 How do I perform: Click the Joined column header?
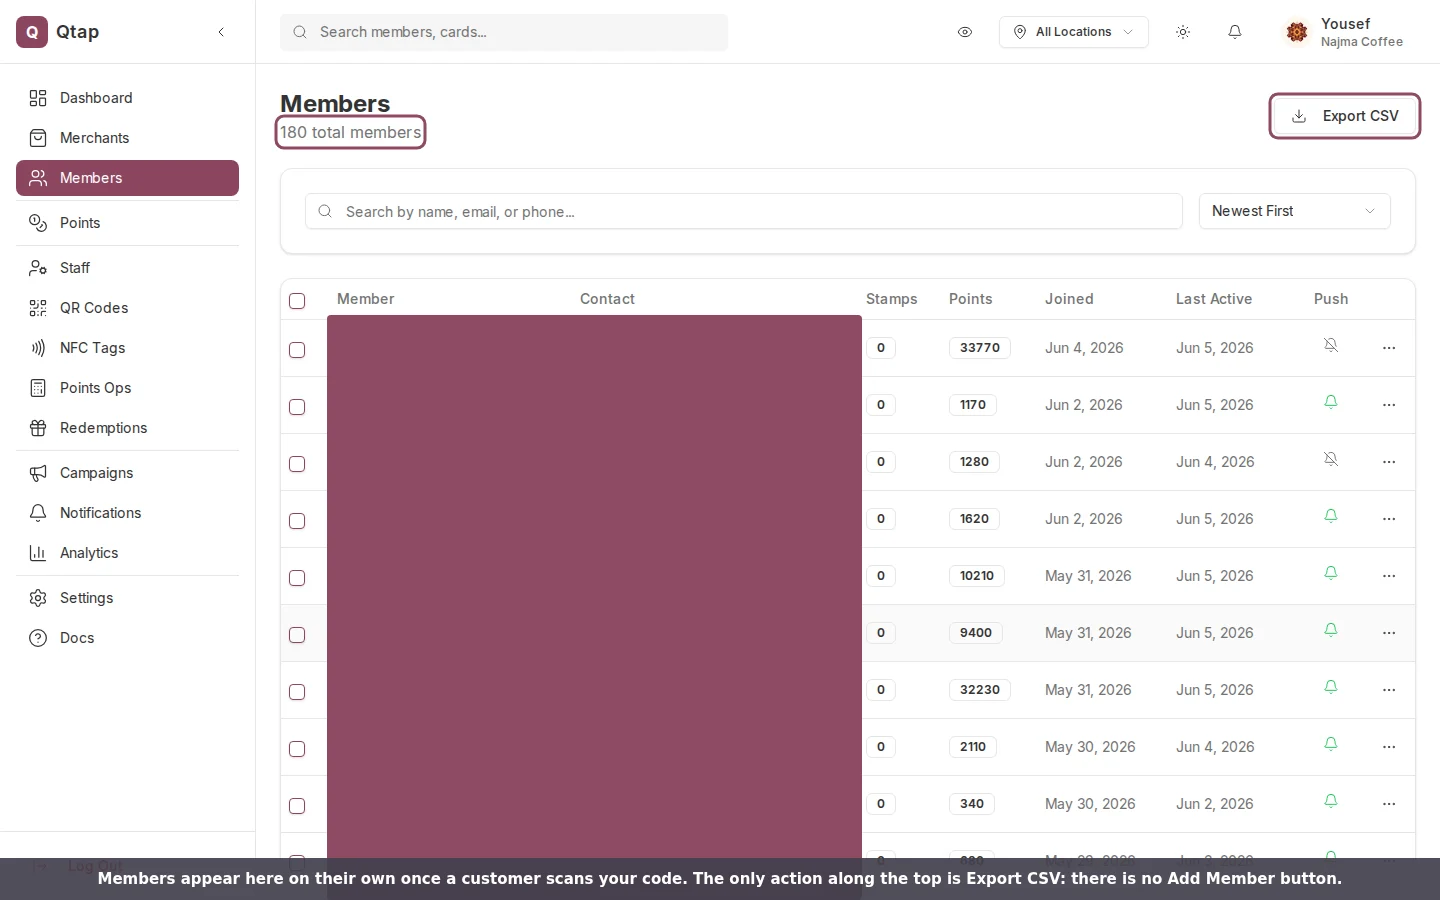tap(1069, 299)
